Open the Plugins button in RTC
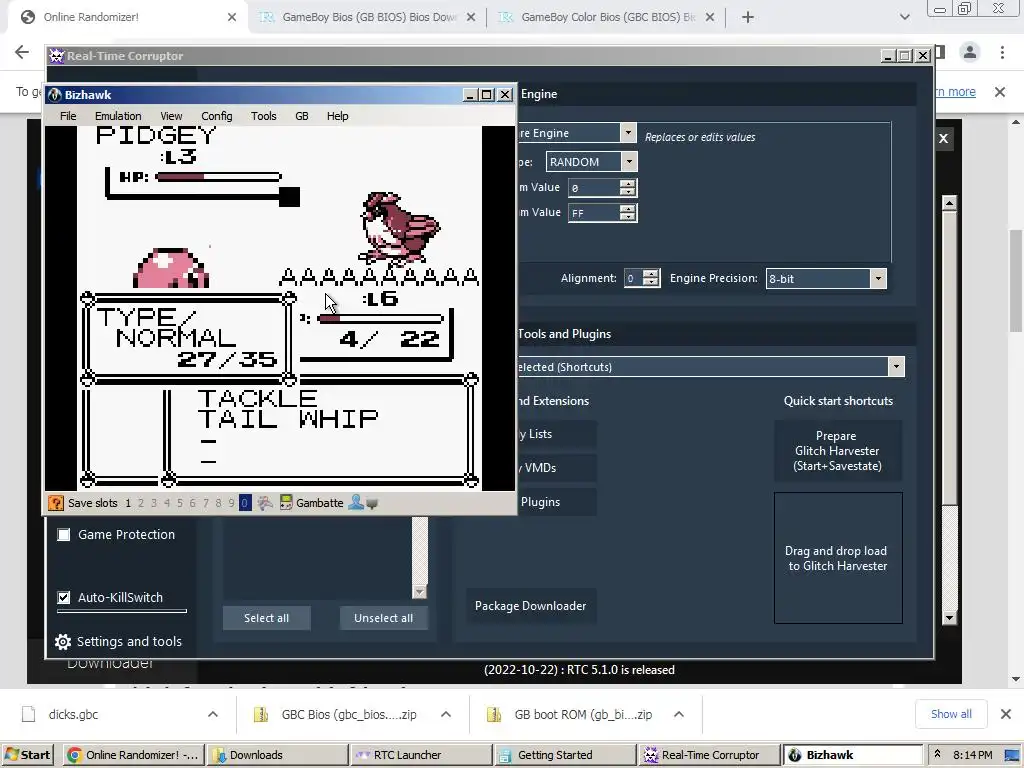Viewport: 1024px width, 768px height. pyautogui.click(x=556, y=502)
